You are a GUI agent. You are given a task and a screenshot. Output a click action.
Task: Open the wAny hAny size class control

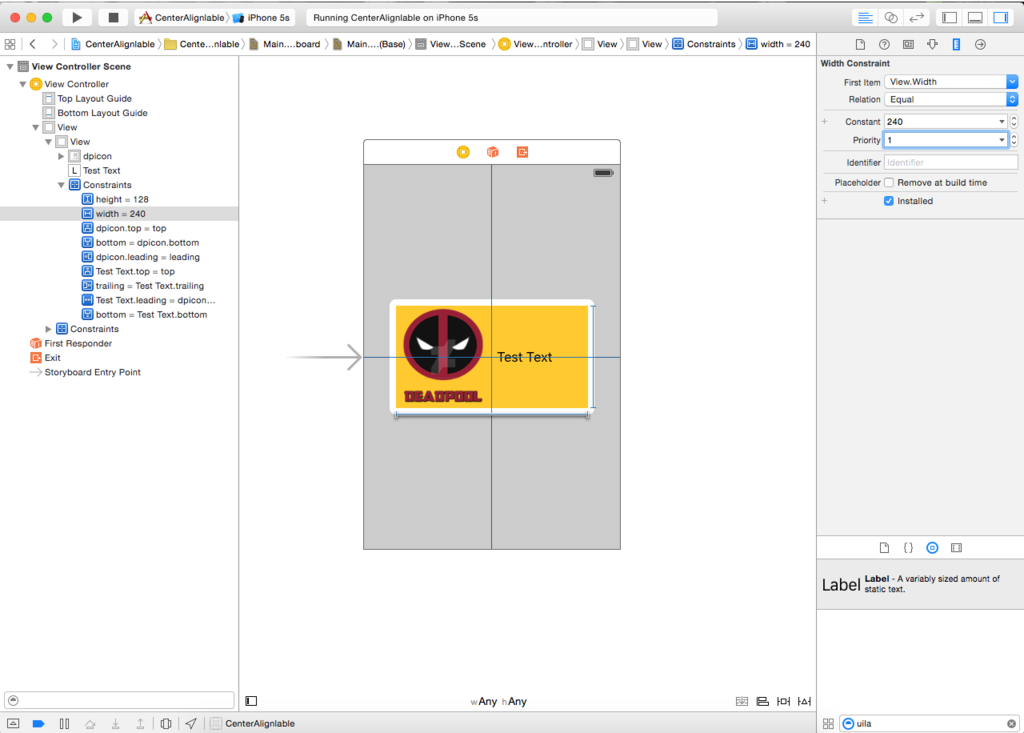498,701
